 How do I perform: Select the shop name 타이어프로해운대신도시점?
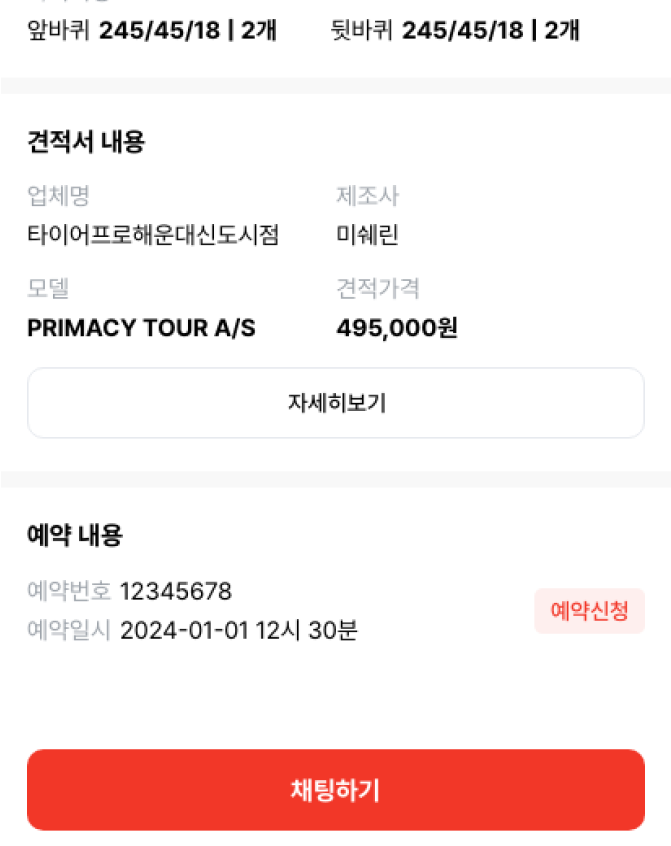point(153,236)
